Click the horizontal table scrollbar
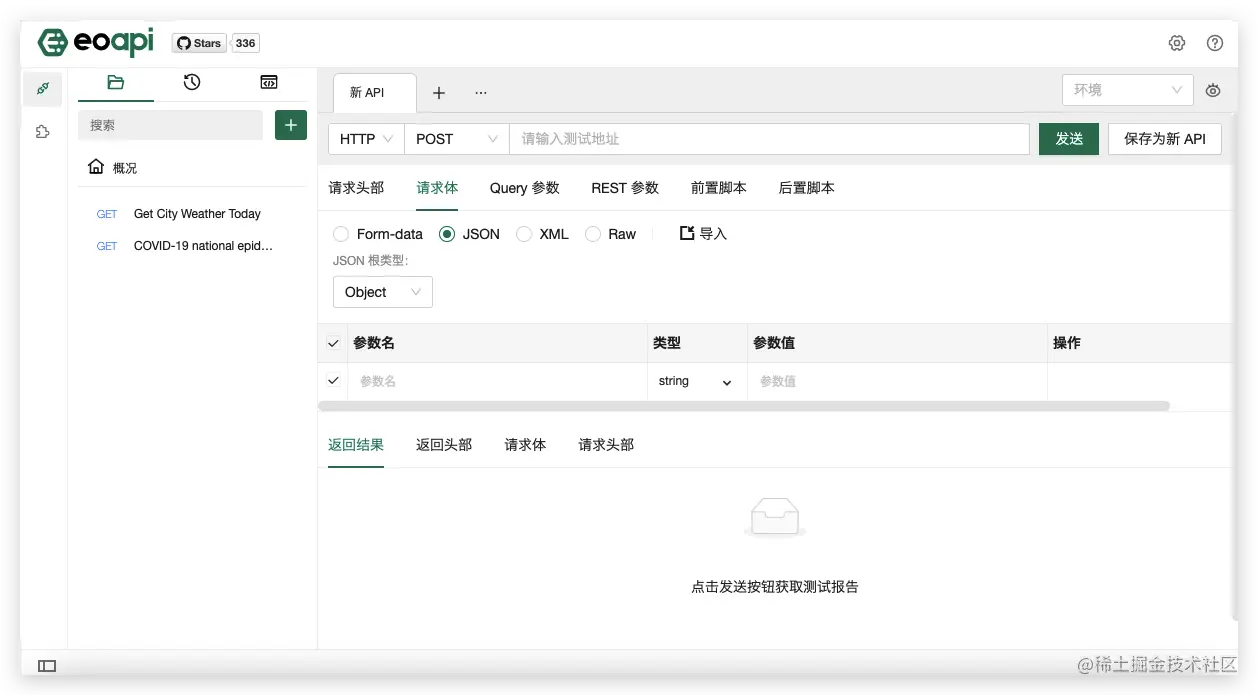 click(x=744, y=406)
